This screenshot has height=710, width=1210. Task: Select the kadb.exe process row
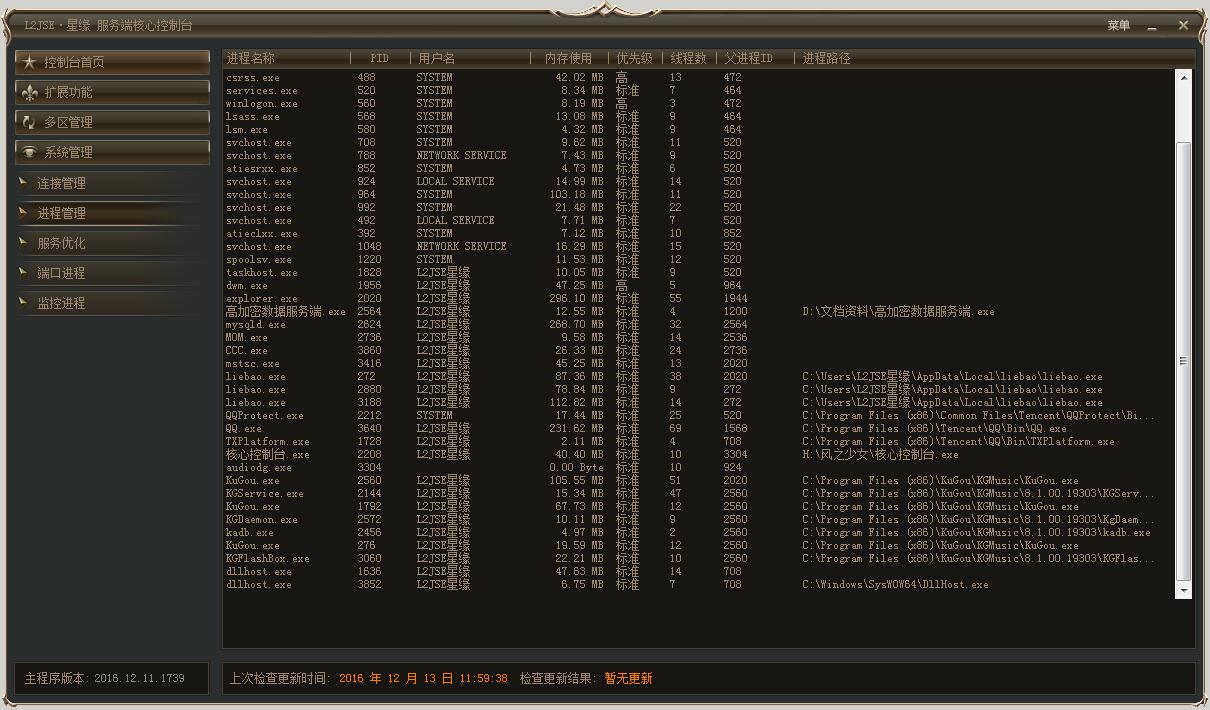click(x=697, y=532)
